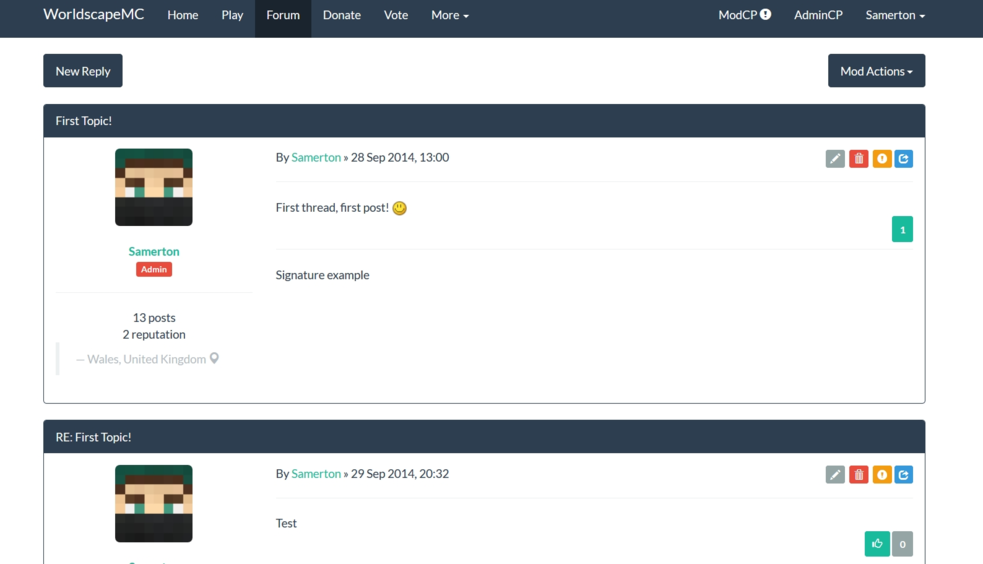Report the 'Test' reply with orange icon

pyautogui.click(x=881, y=475)
